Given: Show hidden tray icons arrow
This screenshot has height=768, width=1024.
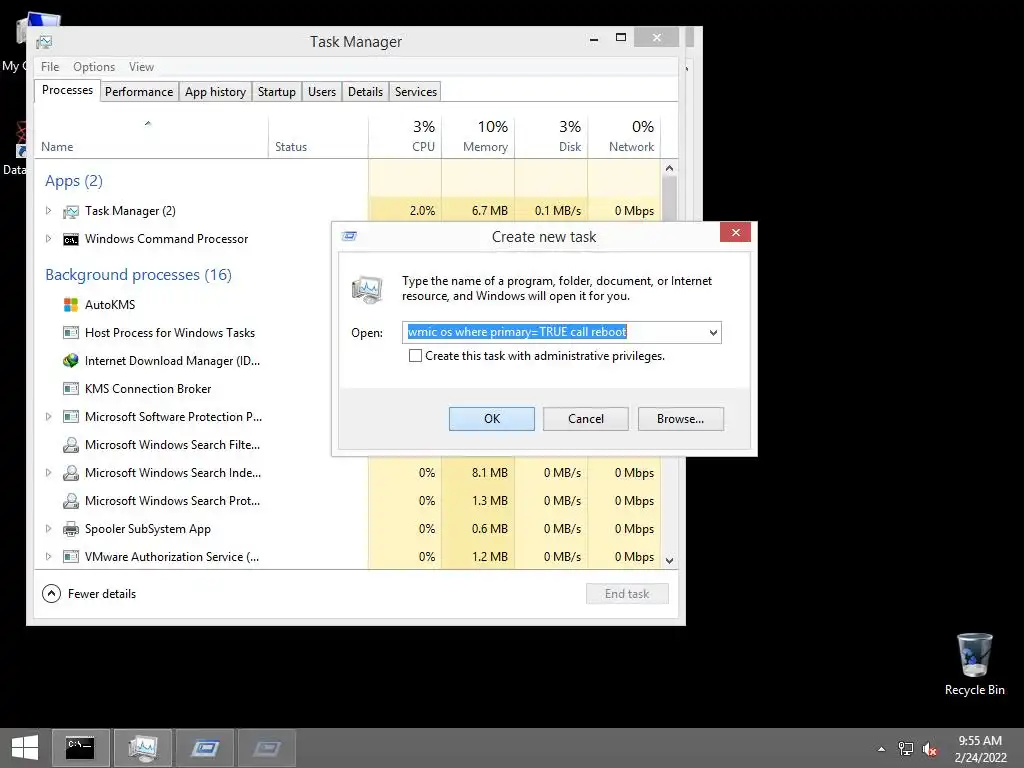Looking at the screenshot, I should [x=881, y=749].
